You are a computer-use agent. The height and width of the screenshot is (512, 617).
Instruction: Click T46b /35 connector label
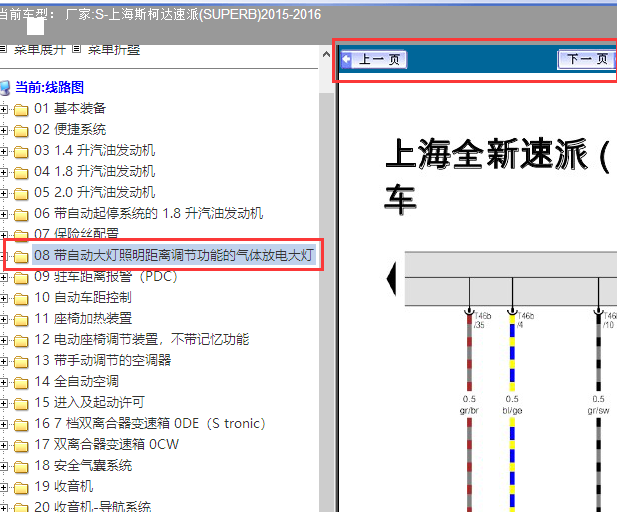click(x=482, y=320)
